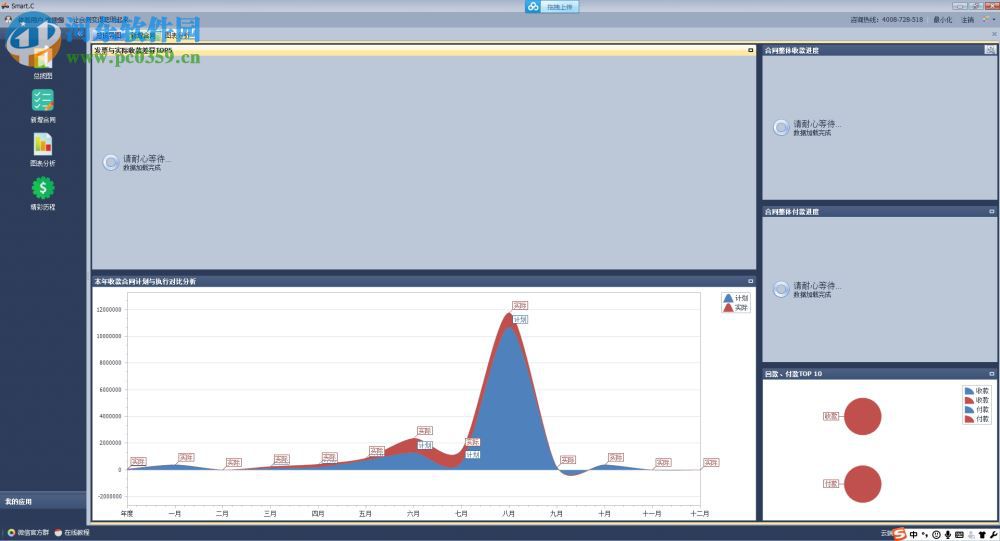Open the 图表分析 bar chart sidebar icon
The image size is (1000, 541).
click(43, 144)
